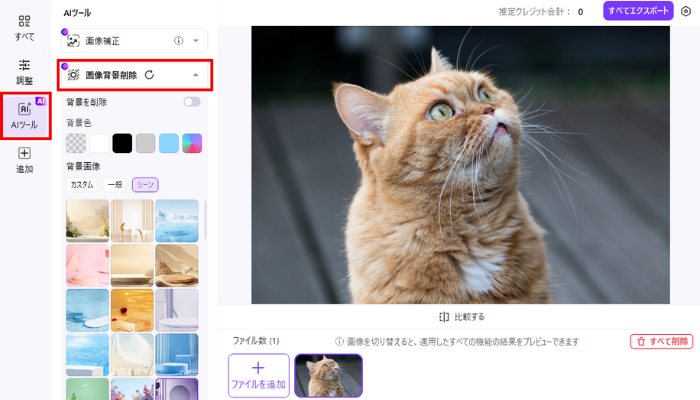Open the gradient custom color picker
700x400 pixels.
(192, 143)
